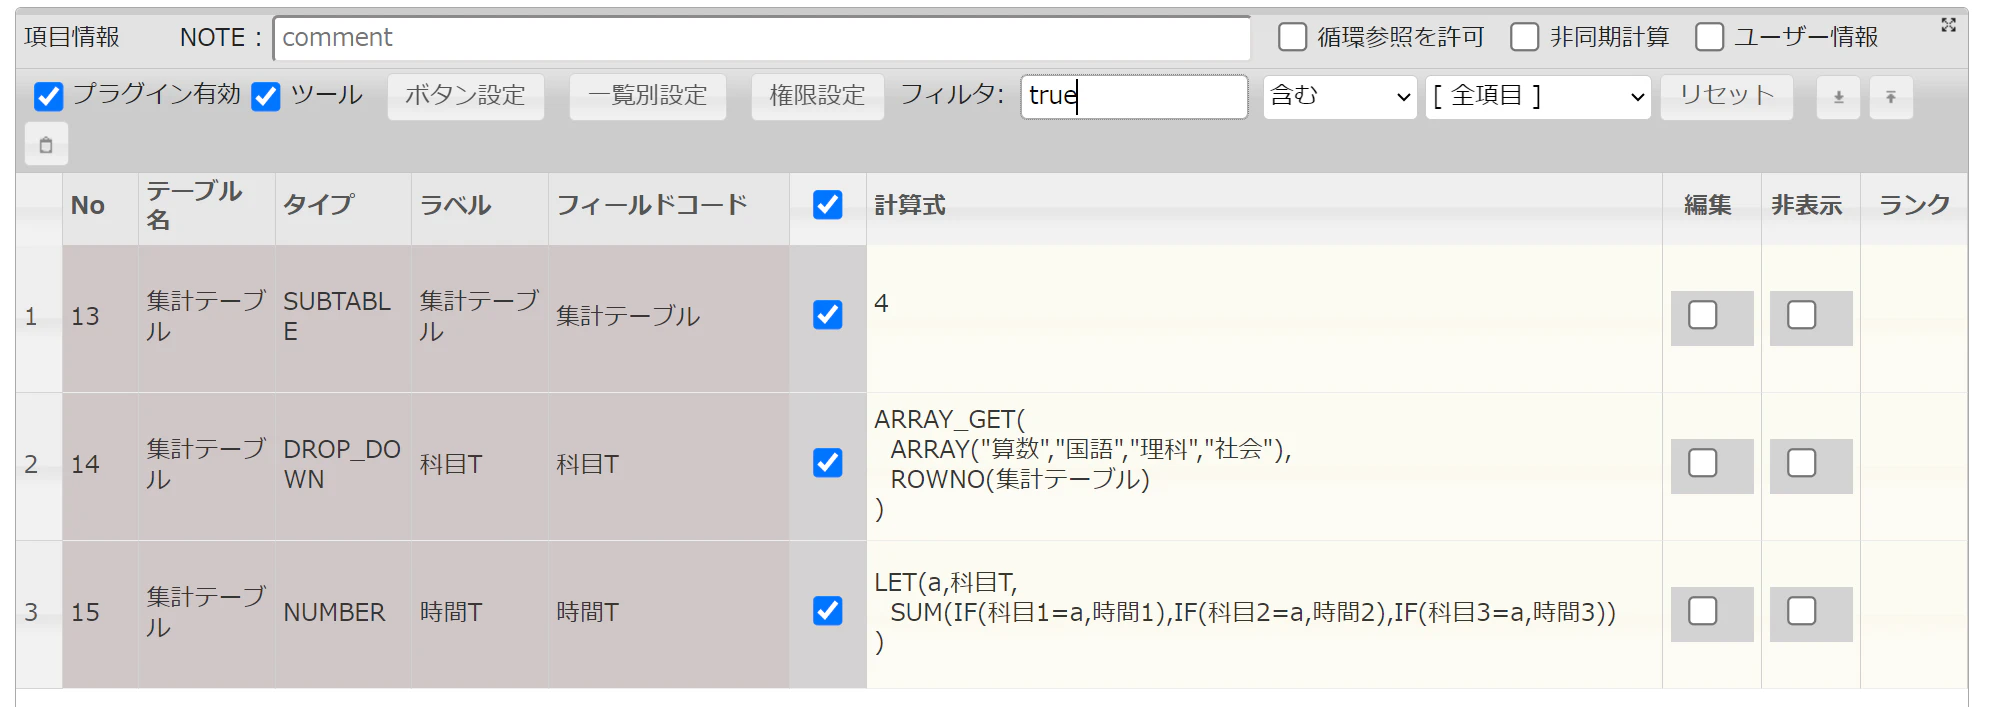Click the 科目T field code cell
The image size is (1992, 707).
pyautogui.click(x=668, y=467)
